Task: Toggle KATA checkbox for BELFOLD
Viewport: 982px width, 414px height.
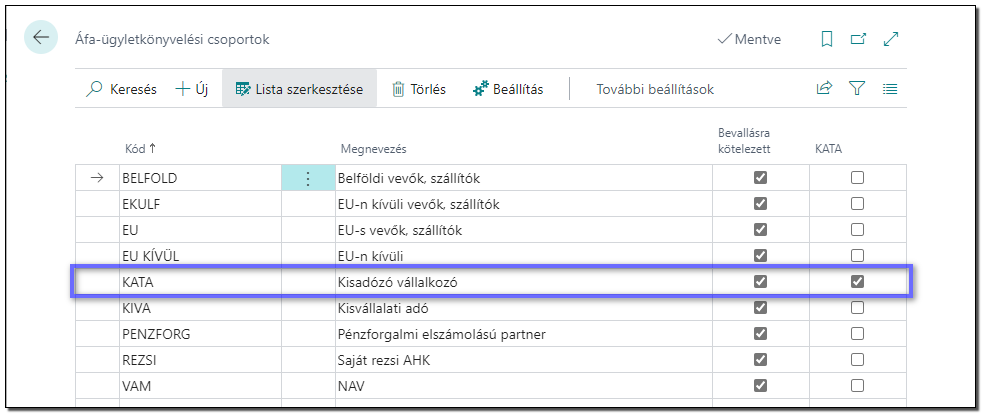Action: [x=857, y=178]
